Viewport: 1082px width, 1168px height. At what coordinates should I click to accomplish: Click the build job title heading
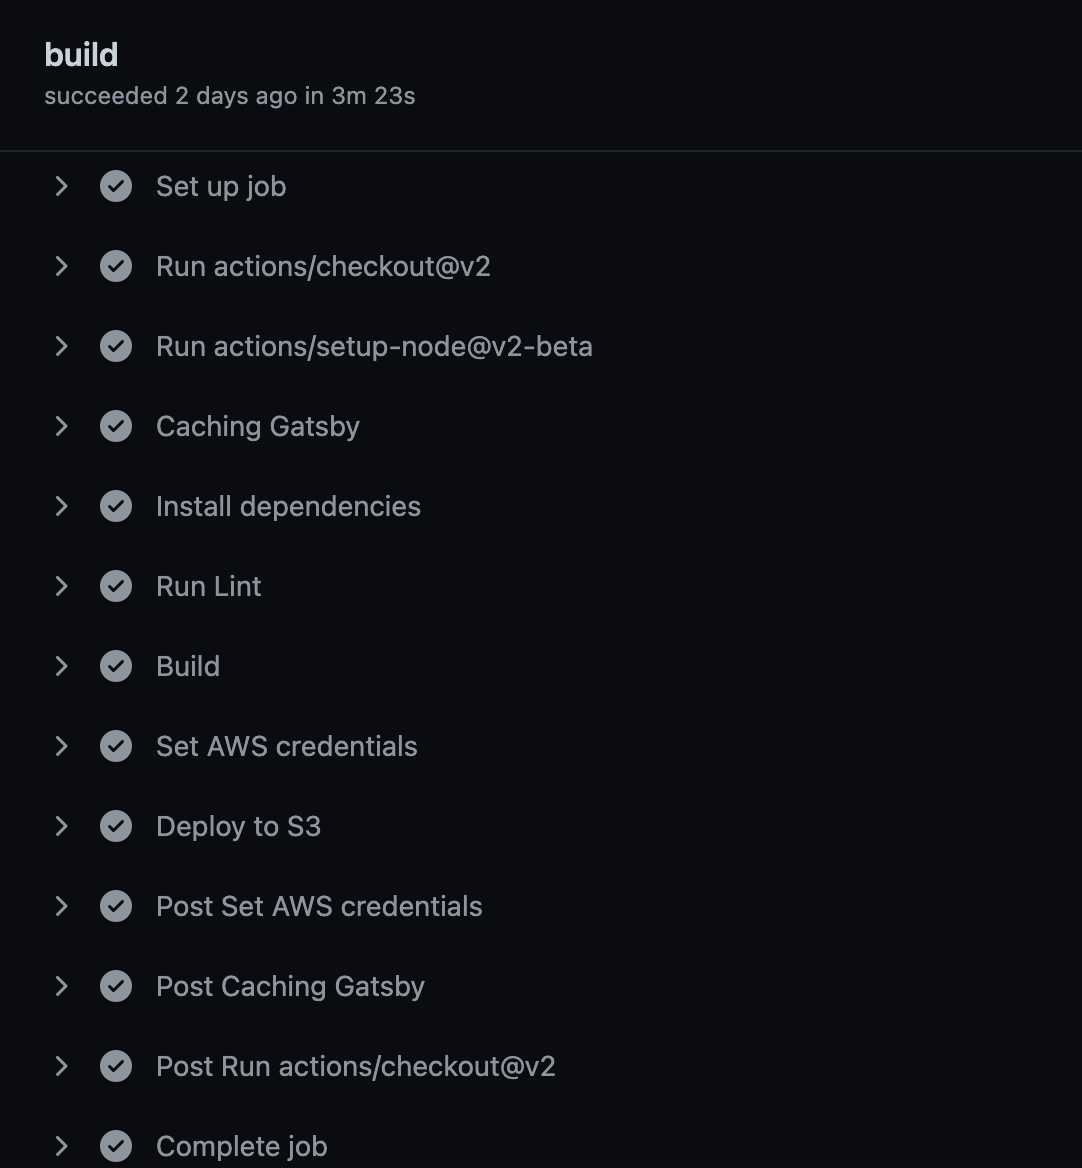point(81,54)
